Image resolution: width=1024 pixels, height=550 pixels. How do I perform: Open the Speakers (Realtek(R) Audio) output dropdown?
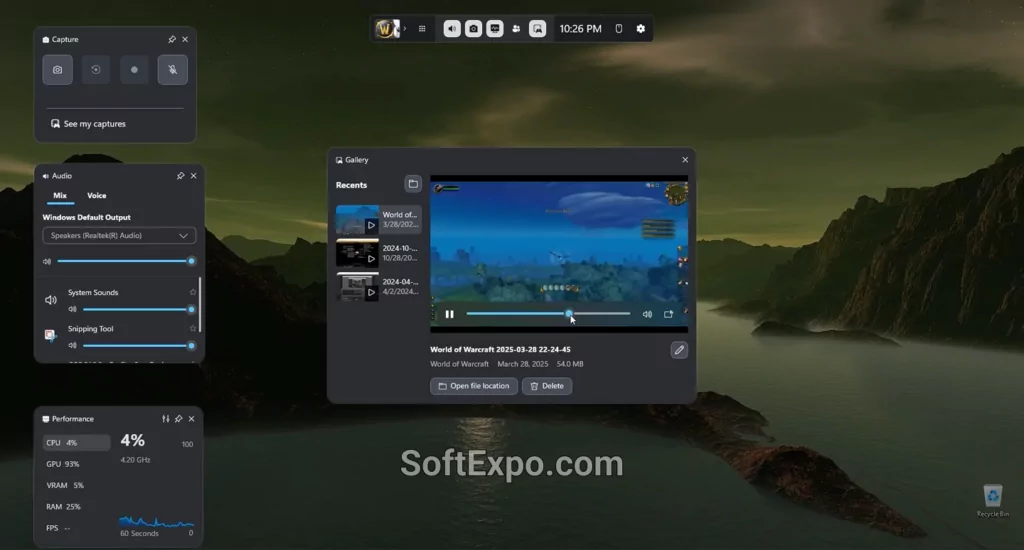click(119, 236)
